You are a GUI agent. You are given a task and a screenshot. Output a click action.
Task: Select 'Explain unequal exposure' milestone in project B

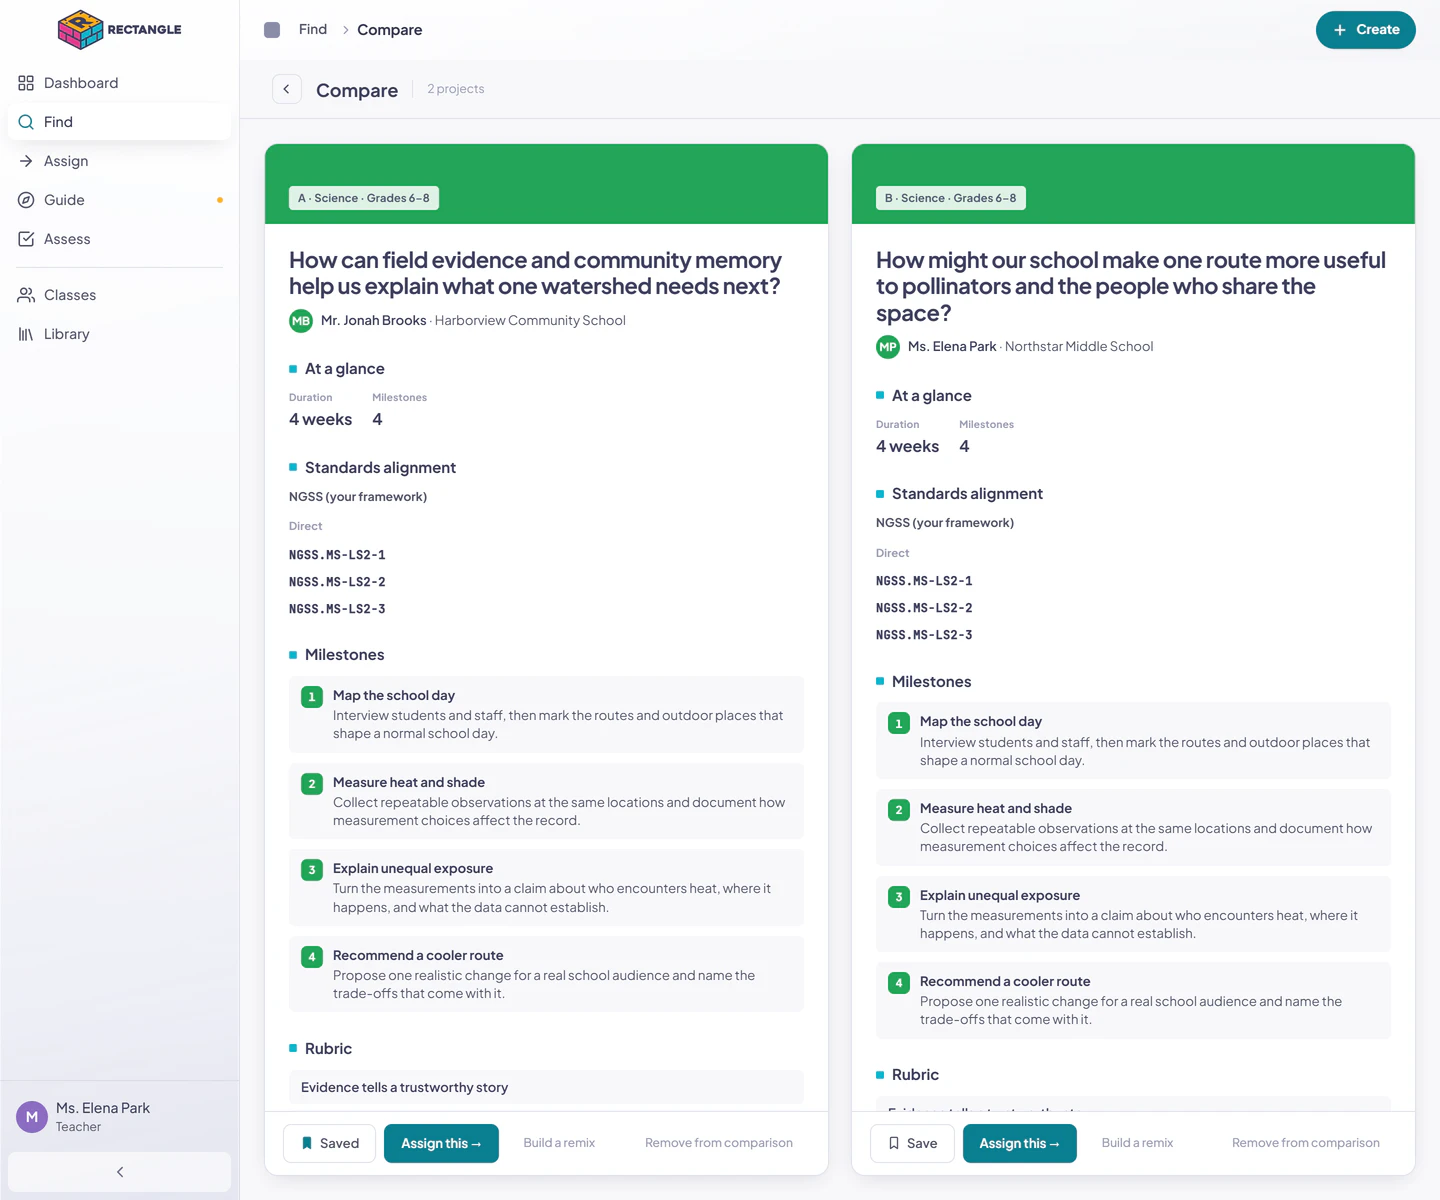point(1133,914)
